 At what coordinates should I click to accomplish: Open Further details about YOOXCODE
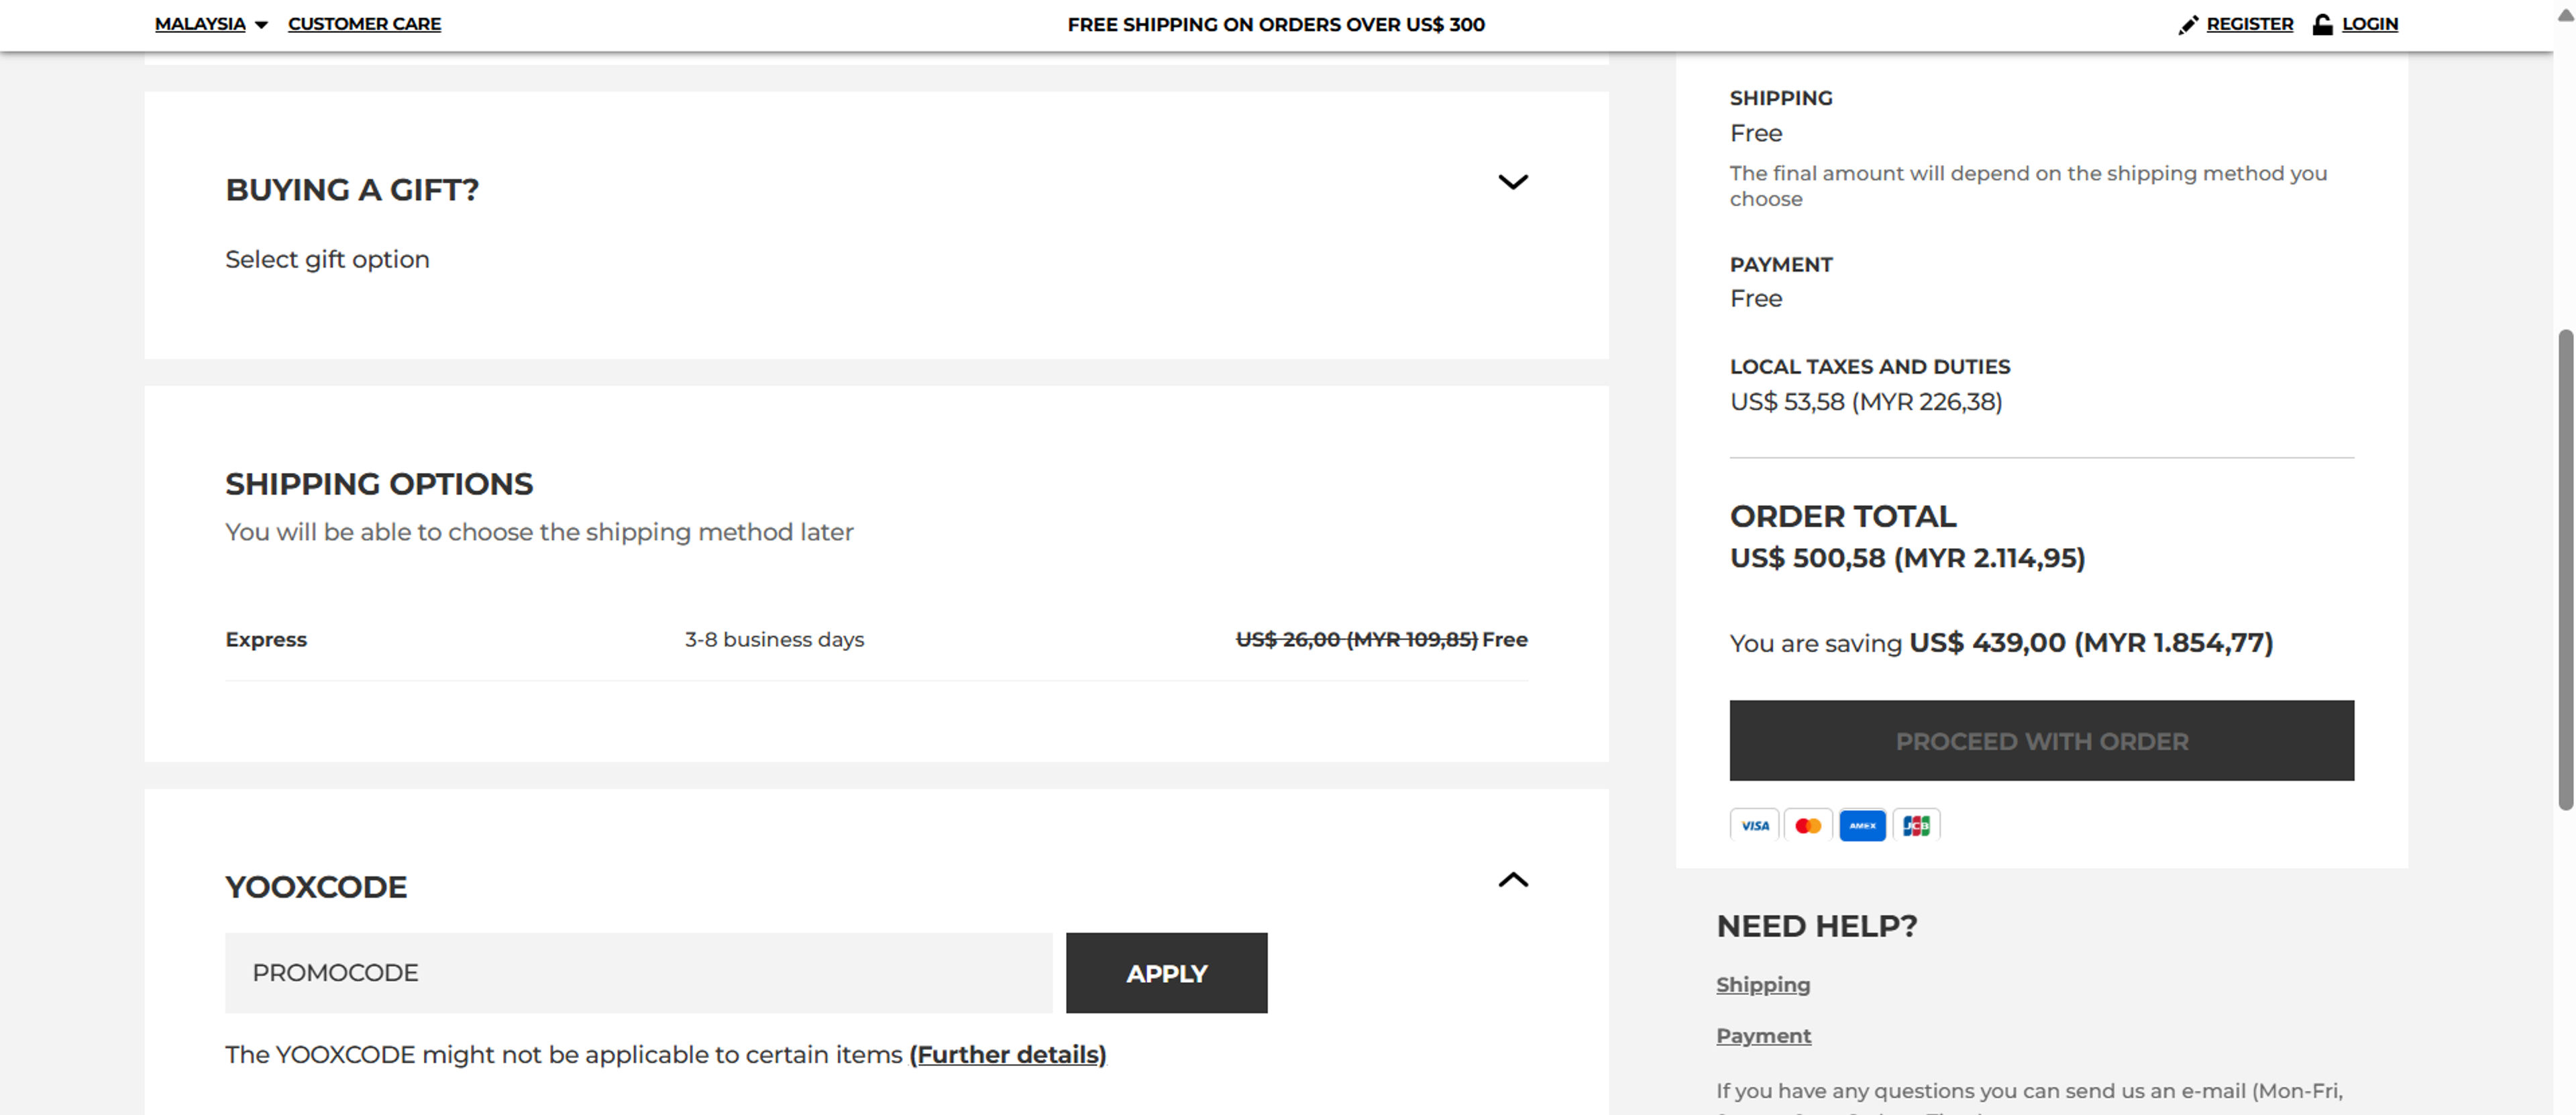coord(1007,1055)
